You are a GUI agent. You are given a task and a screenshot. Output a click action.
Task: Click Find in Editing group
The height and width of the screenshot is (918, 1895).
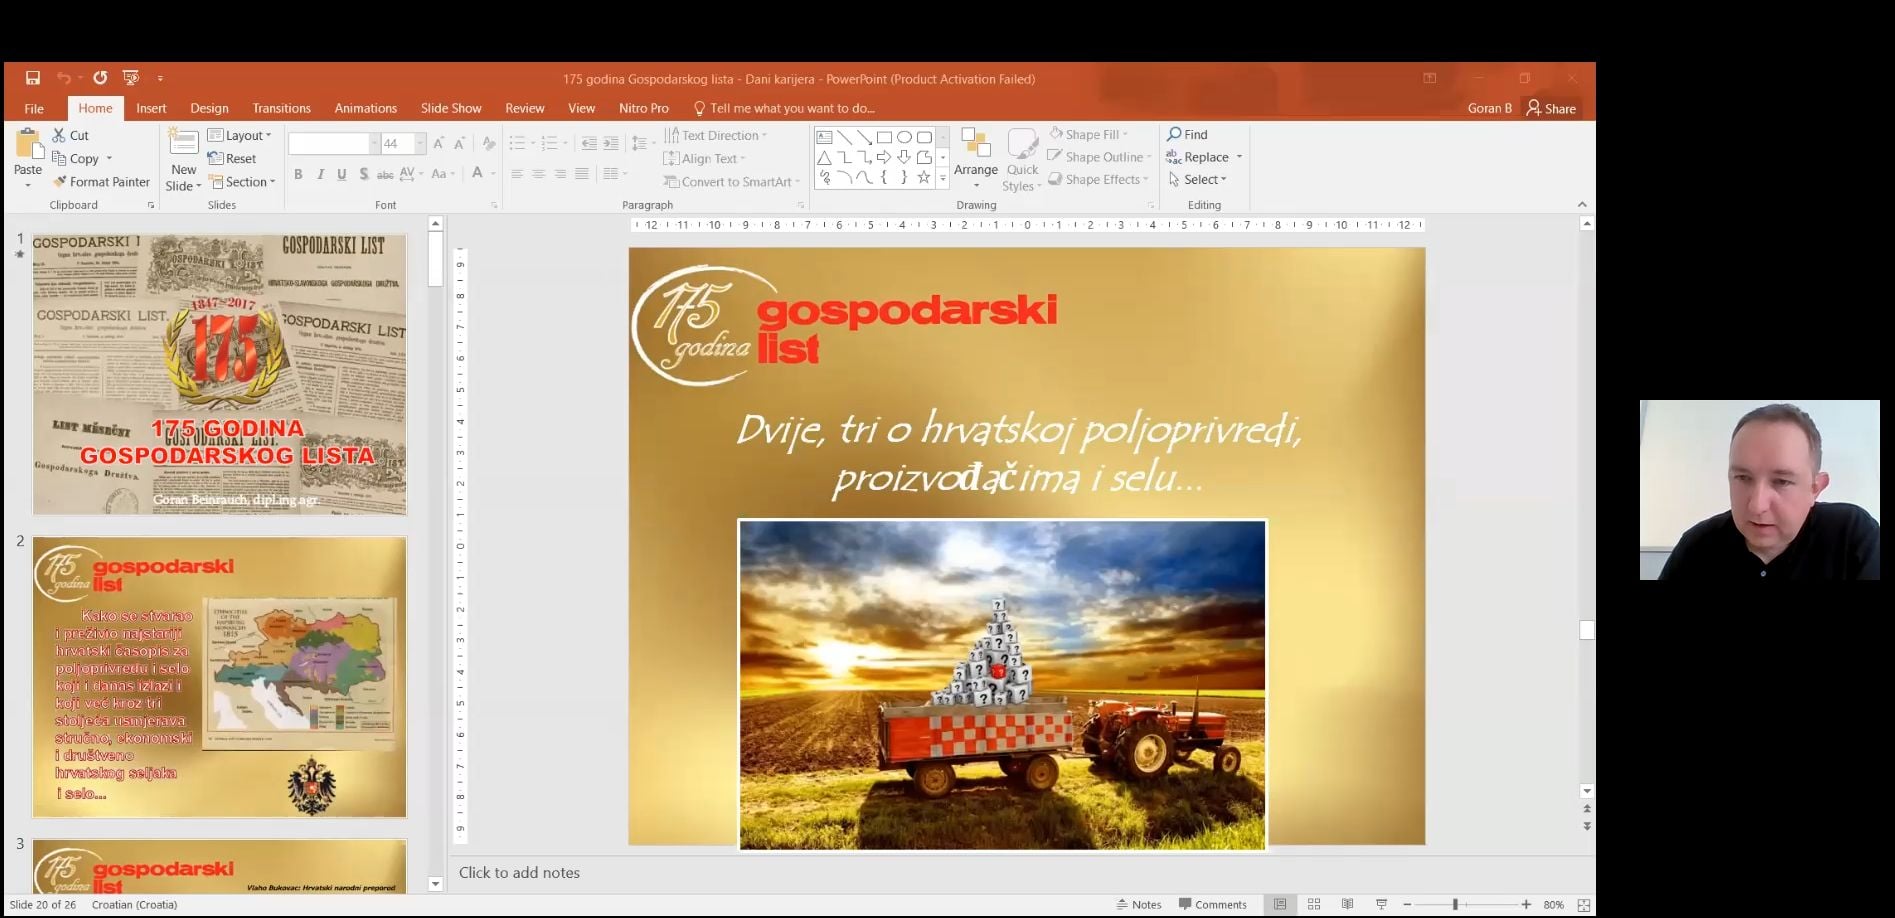point(1187,134)
